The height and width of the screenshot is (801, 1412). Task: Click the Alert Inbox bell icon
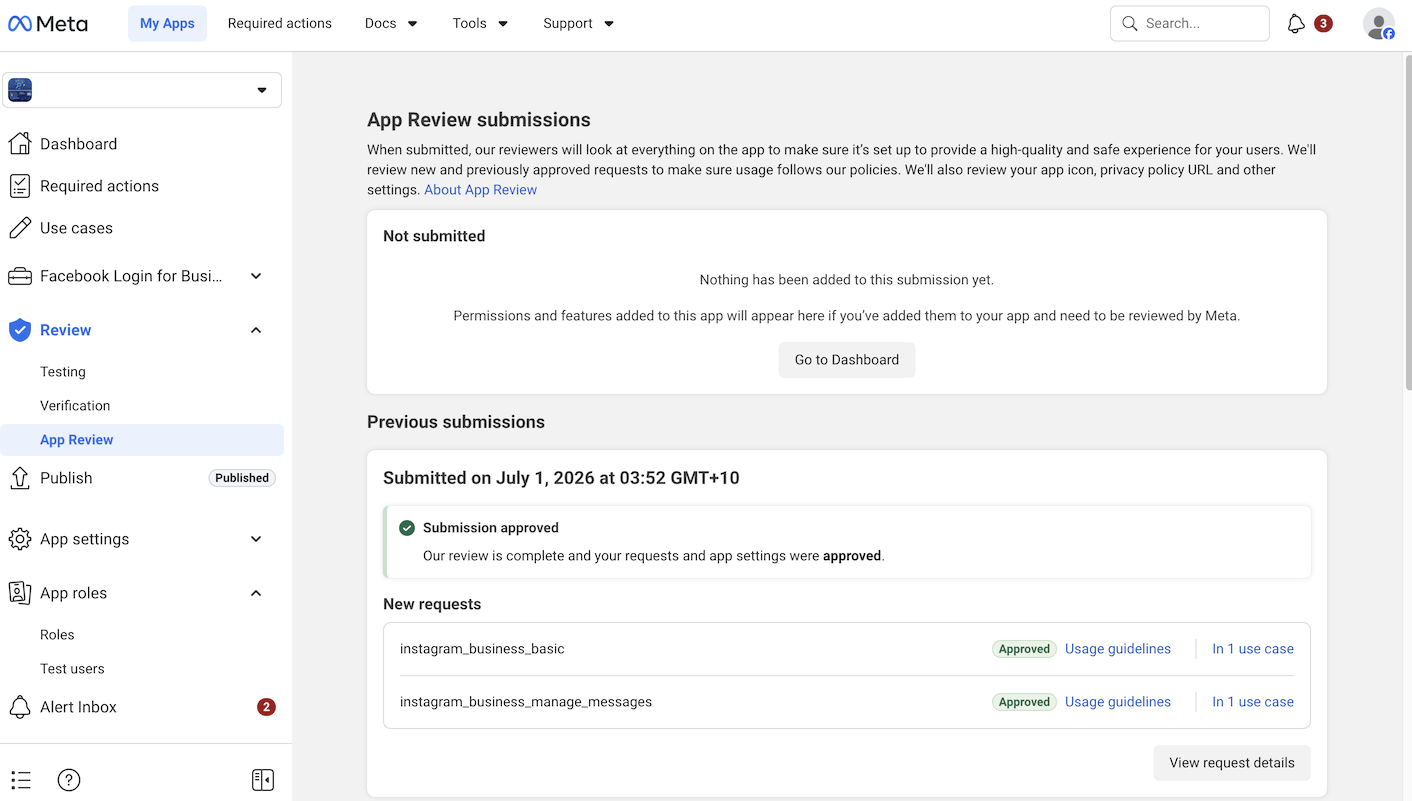point(20,707)
